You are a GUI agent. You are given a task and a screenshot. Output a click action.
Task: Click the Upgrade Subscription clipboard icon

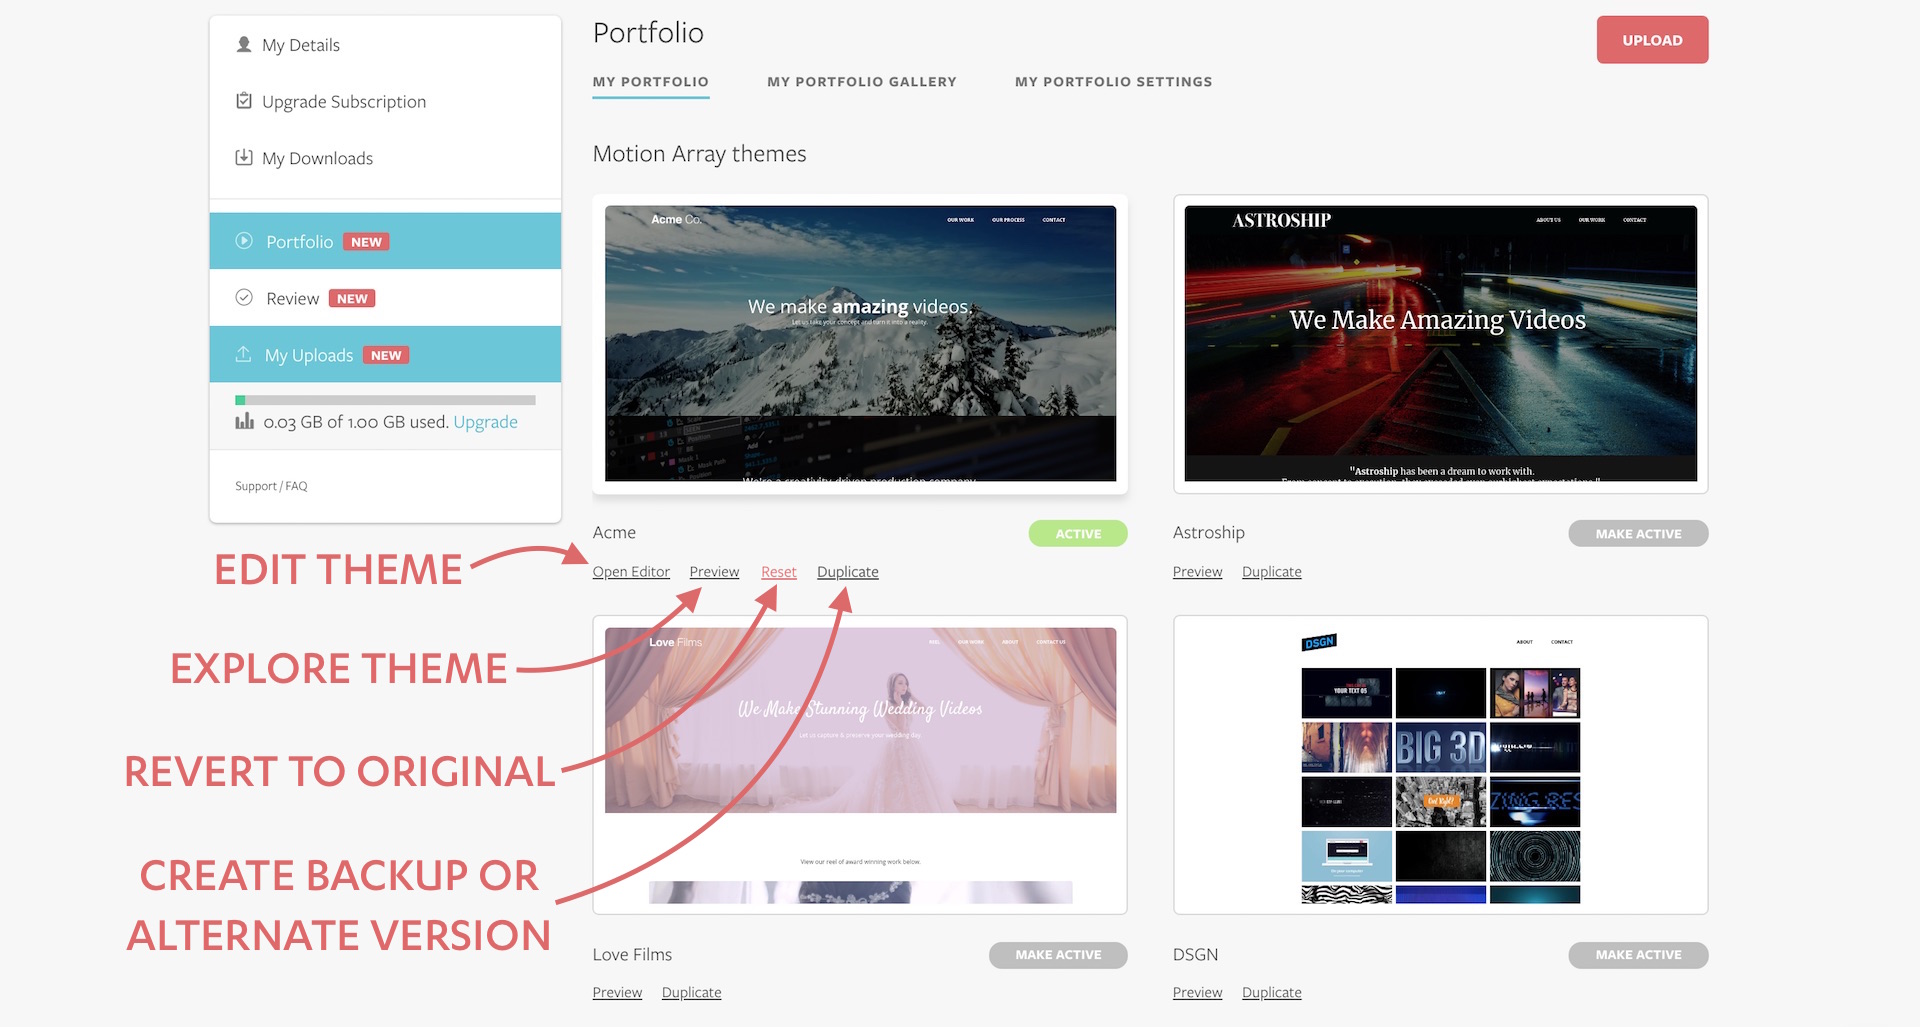point(243,100)
